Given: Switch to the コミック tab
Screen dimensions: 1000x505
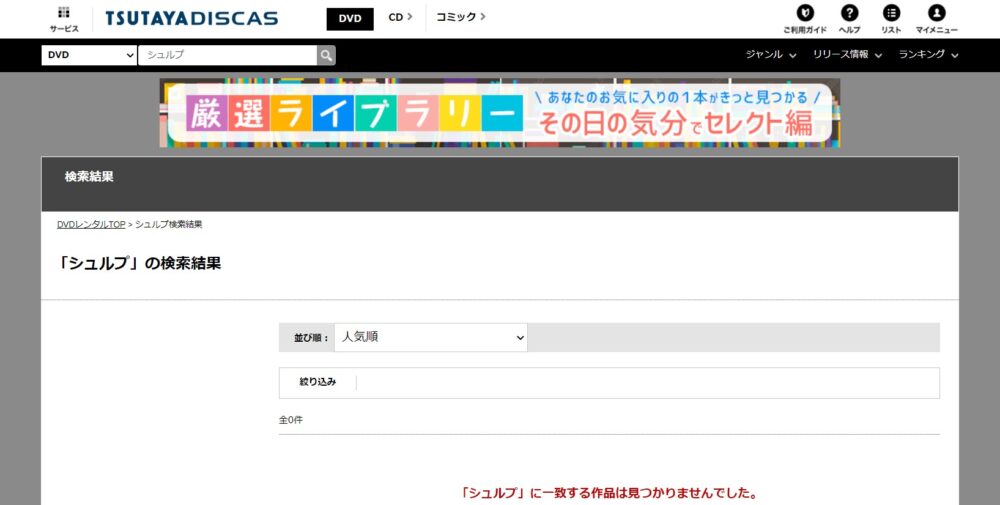Looking at the screenshot, I should 460,17.
